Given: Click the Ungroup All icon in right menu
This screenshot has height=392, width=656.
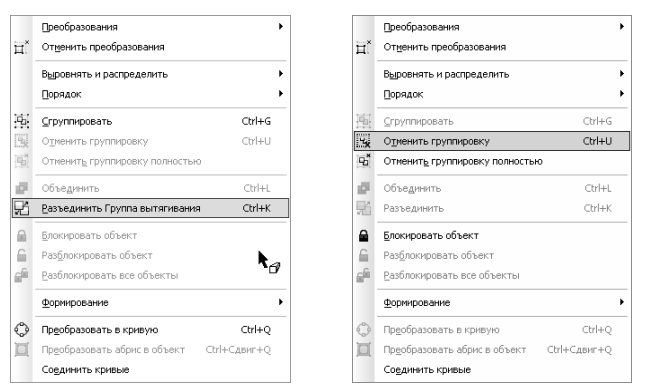Looking at the screenshot, I should (363, 161).
